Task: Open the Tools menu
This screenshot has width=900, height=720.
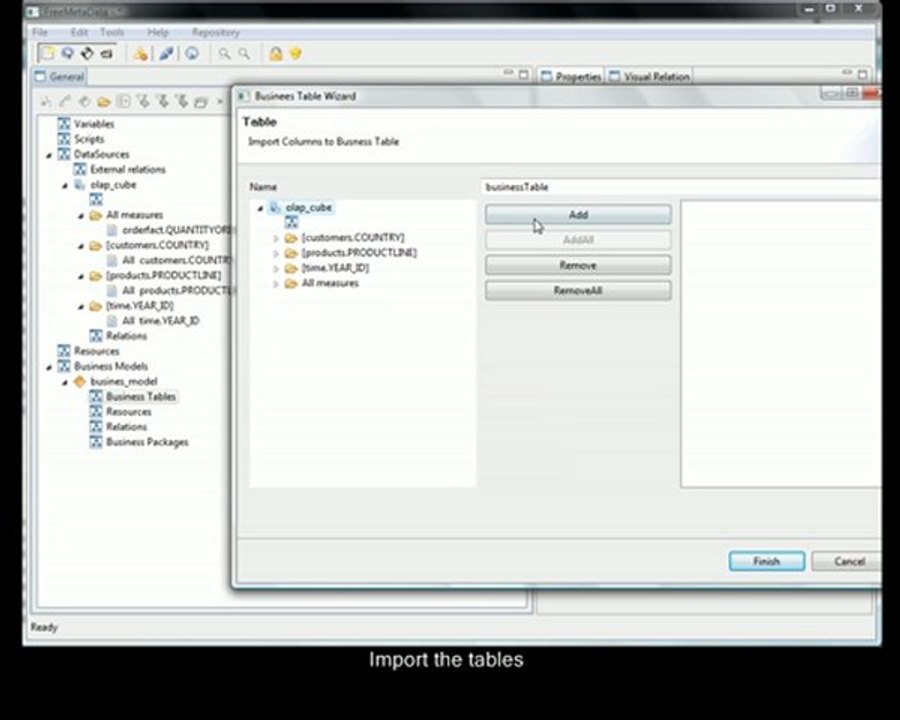Action: pos(112,32)
